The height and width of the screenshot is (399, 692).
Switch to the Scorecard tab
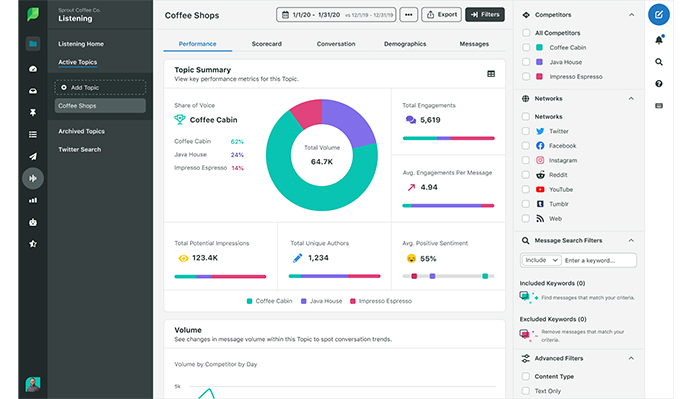pyautogui.click(x=267, y=44)
